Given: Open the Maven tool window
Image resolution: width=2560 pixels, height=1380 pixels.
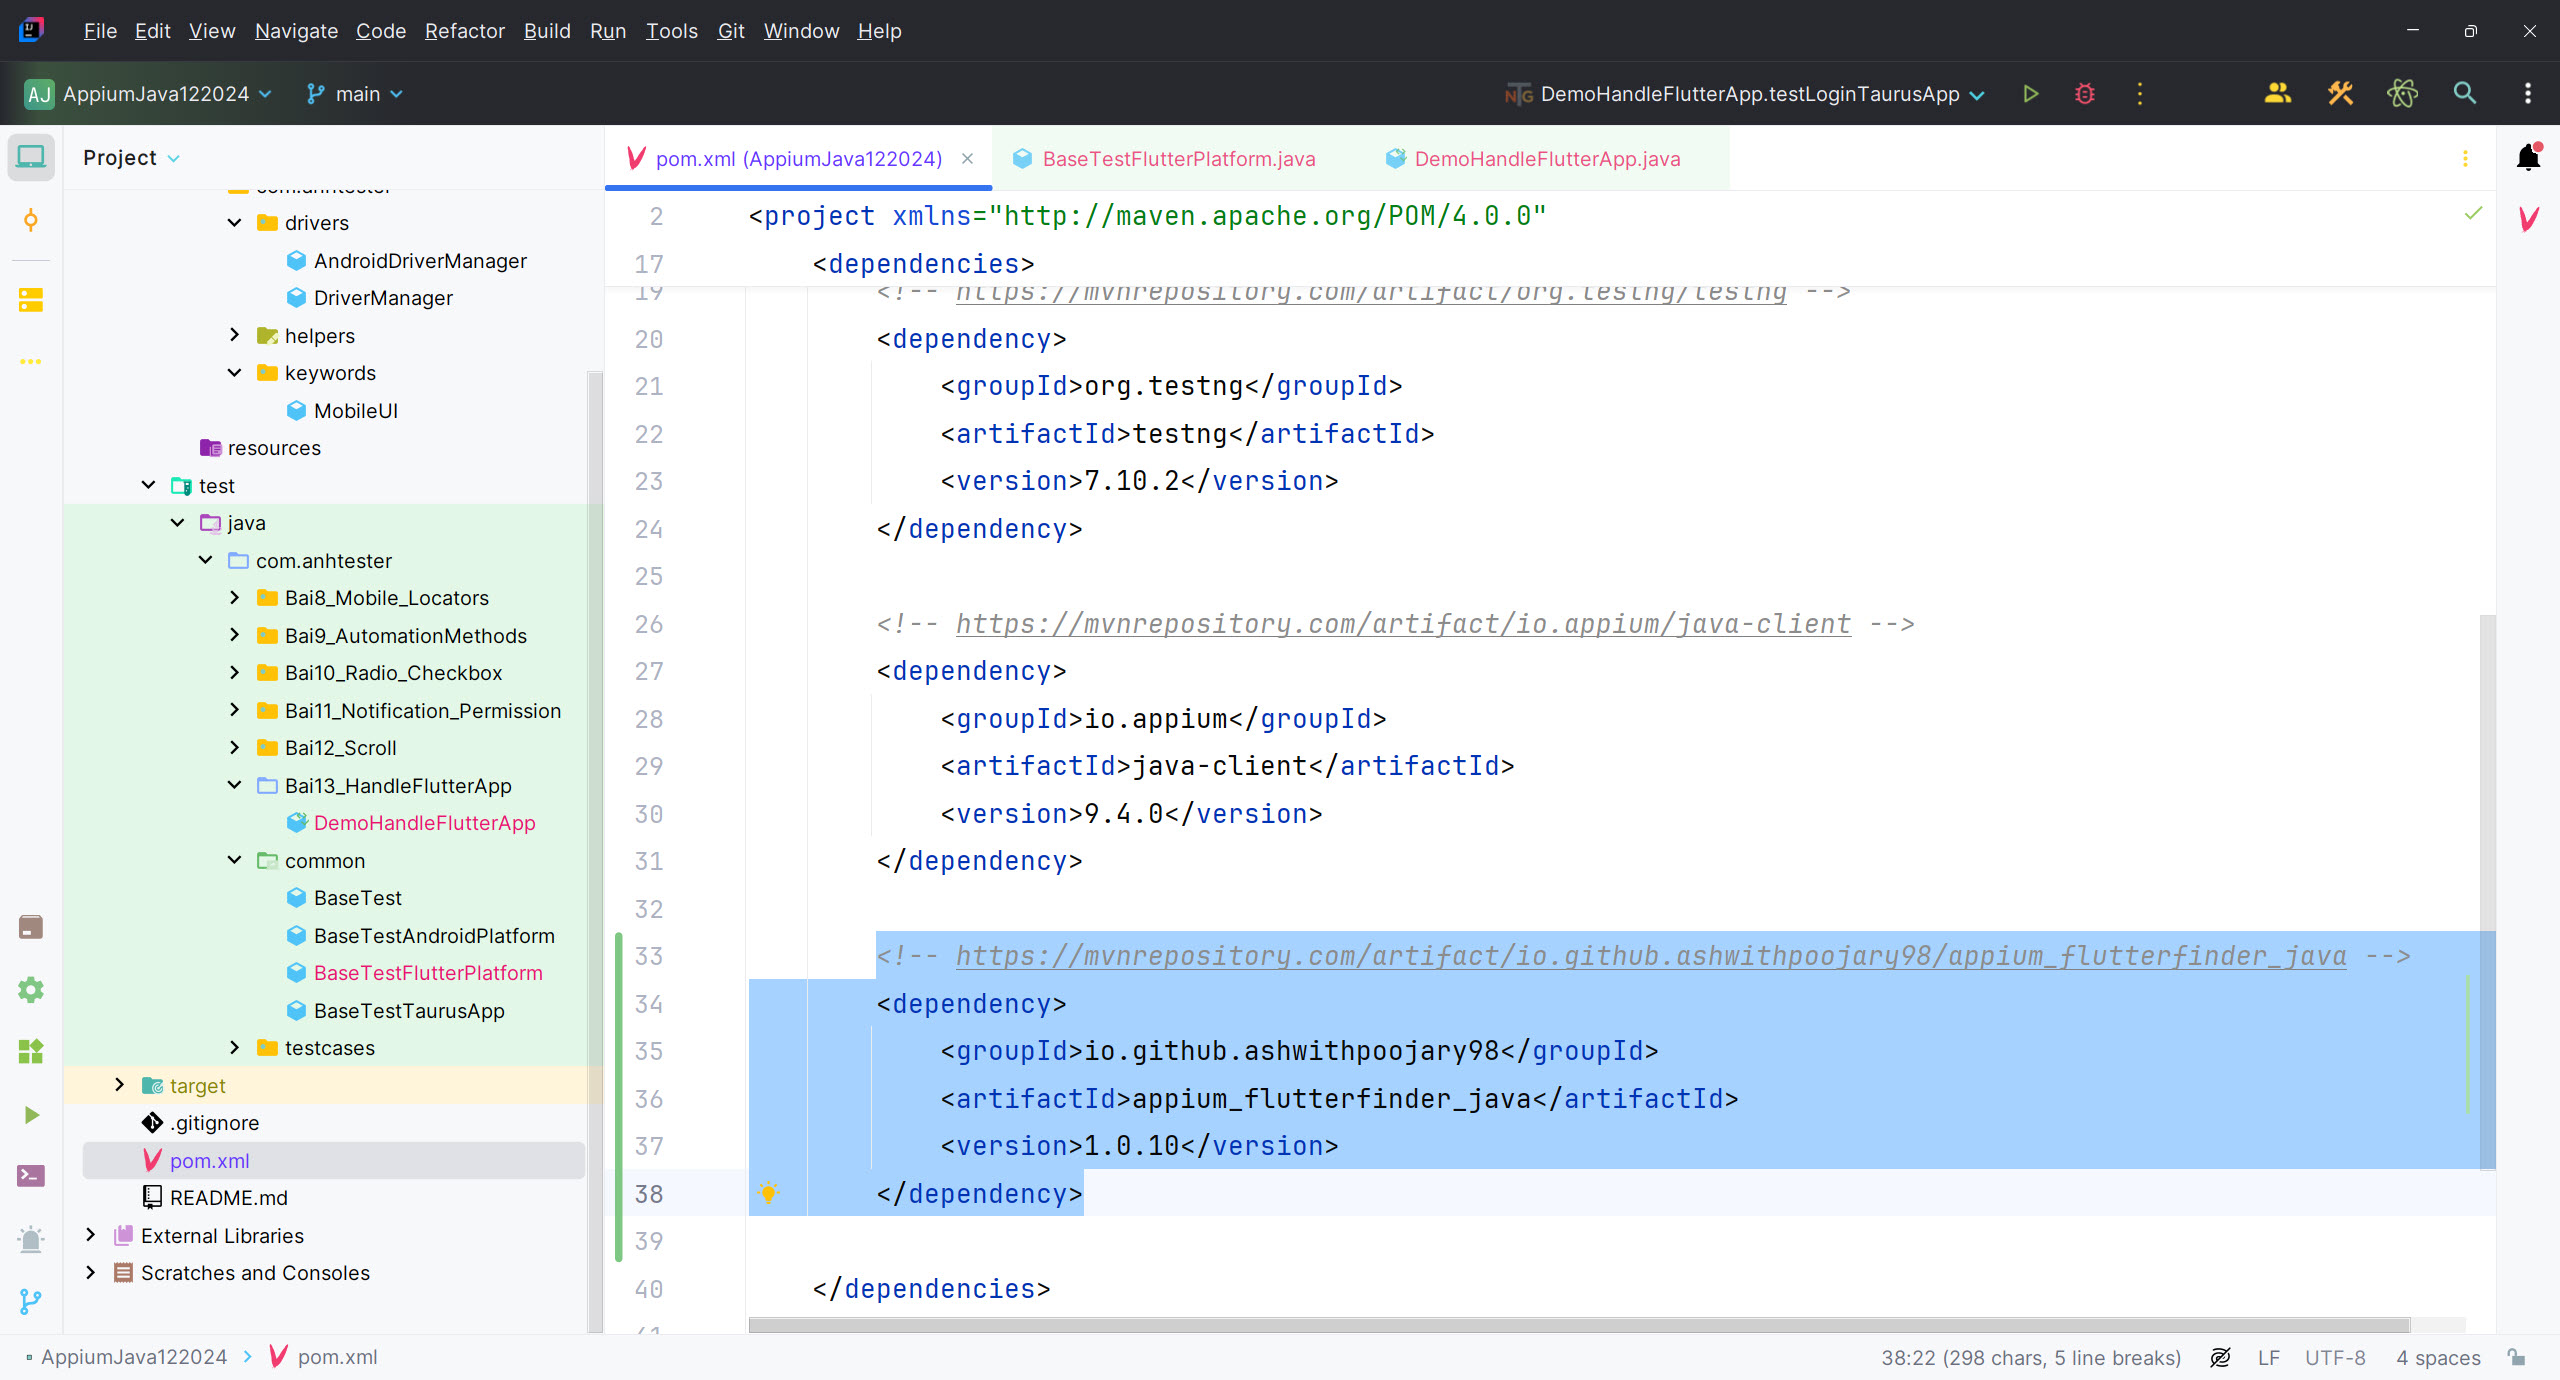Looking at the screenshot, I should 2528,219.
